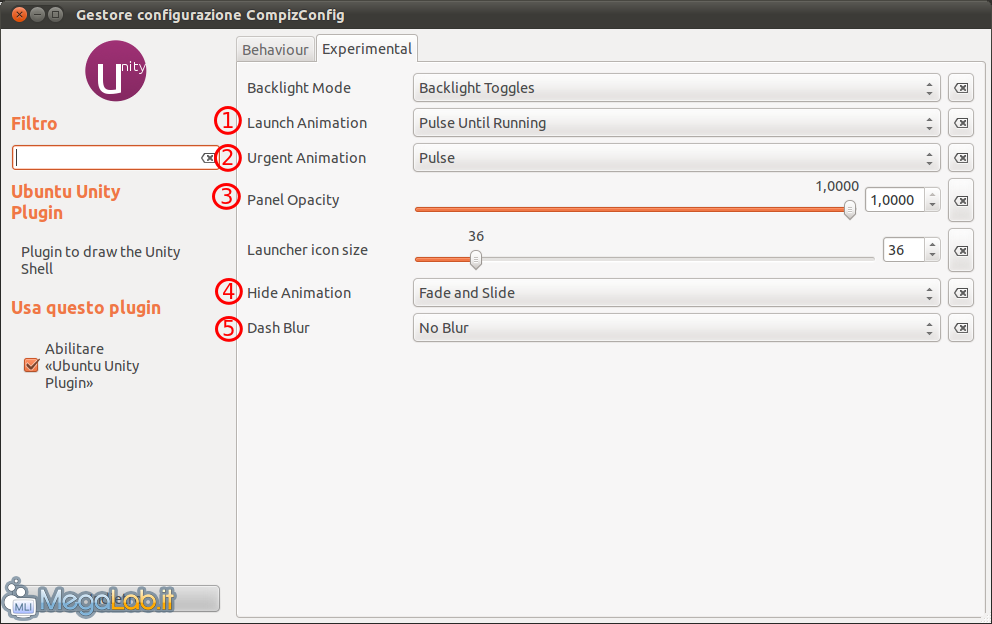Increase Panel Opacity with the up arrow
This screenshot has width=992, height=624.
pyautogui.click(x=932, y=195)
